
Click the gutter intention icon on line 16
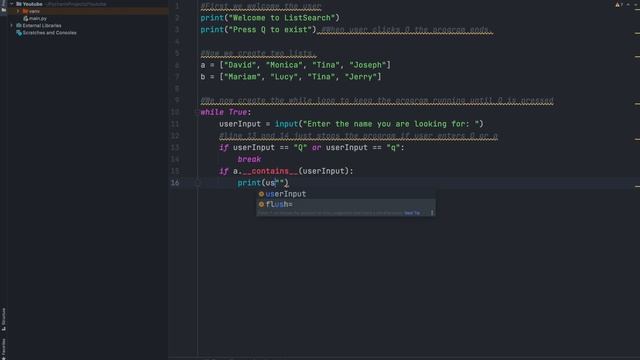pos(197,183)
